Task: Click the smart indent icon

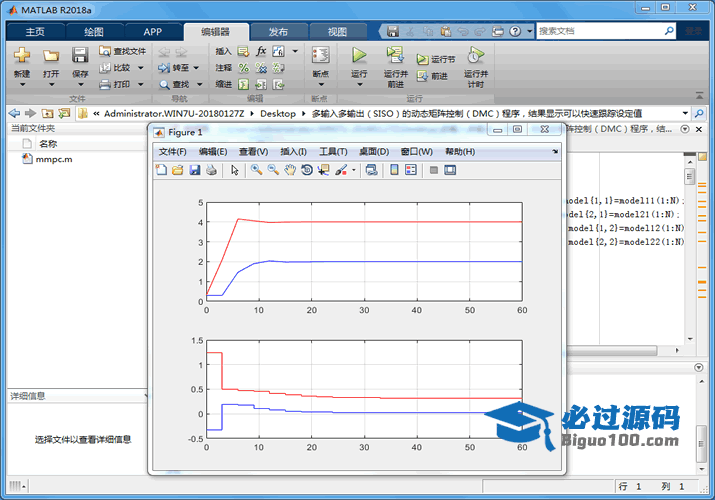Action: [x=244, y=84]
